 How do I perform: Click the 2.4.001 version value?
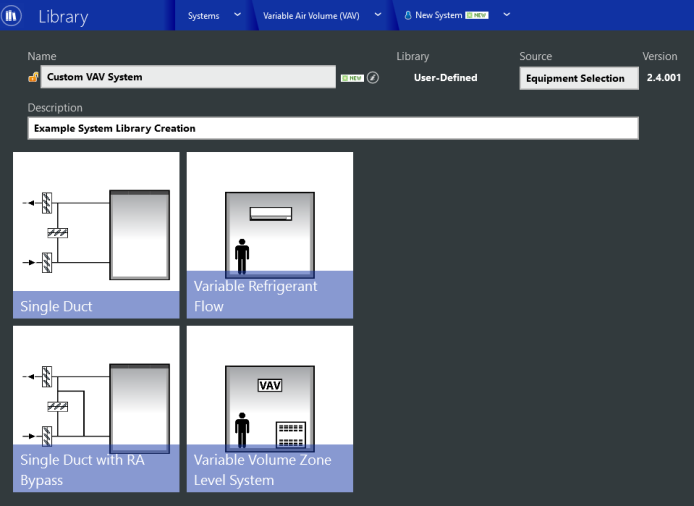pos(663,77)
